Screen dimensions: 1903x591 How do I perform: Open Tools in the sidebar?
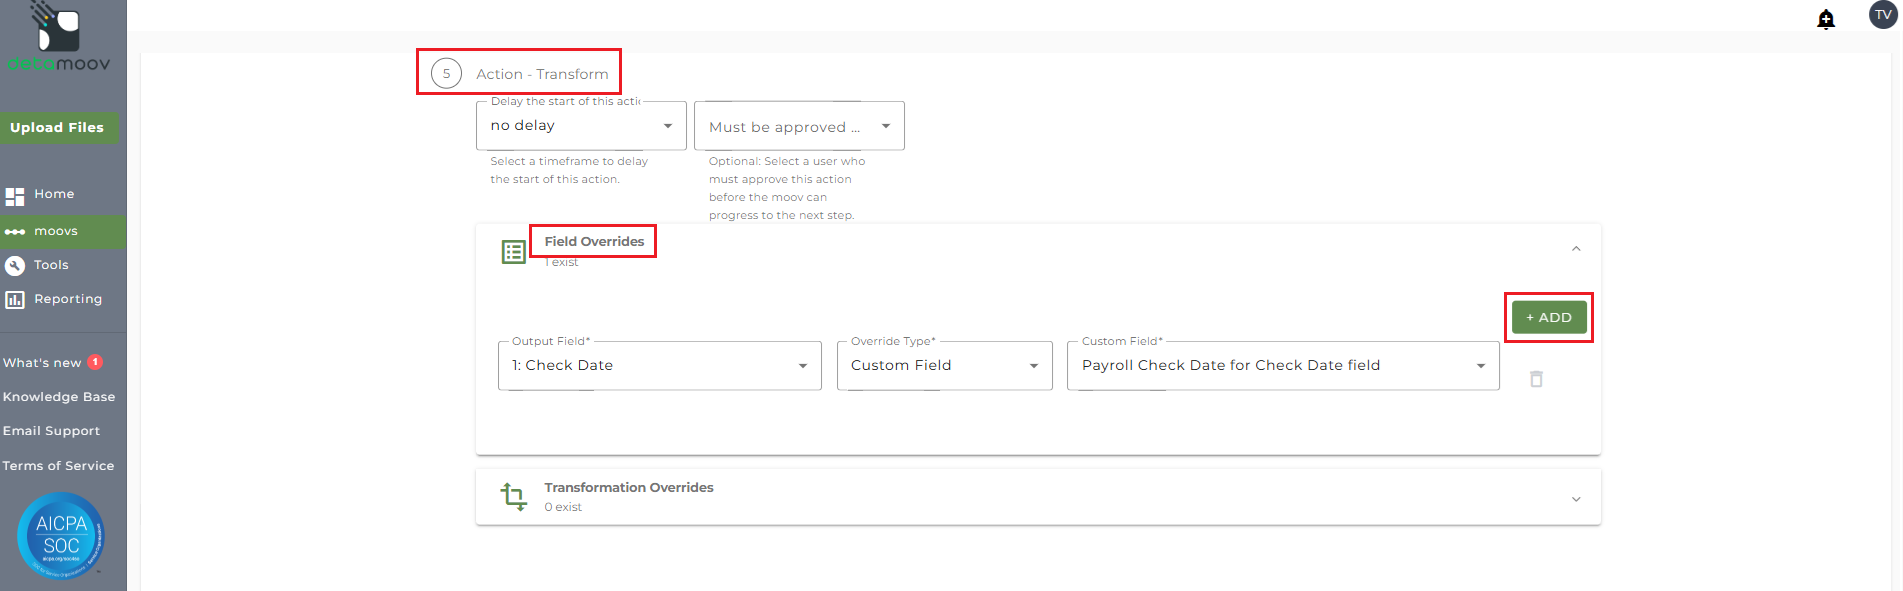(x=51, y=265)
